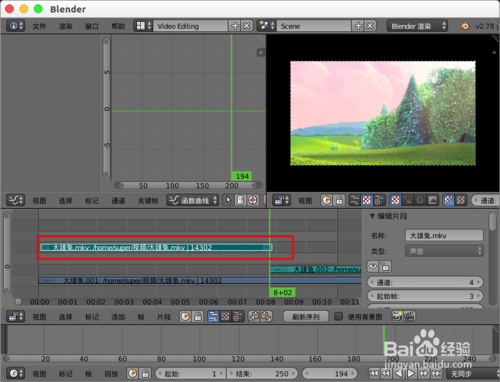This screenshot has width=500, height=382.
Task: Select the 大雄兔.002 strip
Action: point(316,269)
